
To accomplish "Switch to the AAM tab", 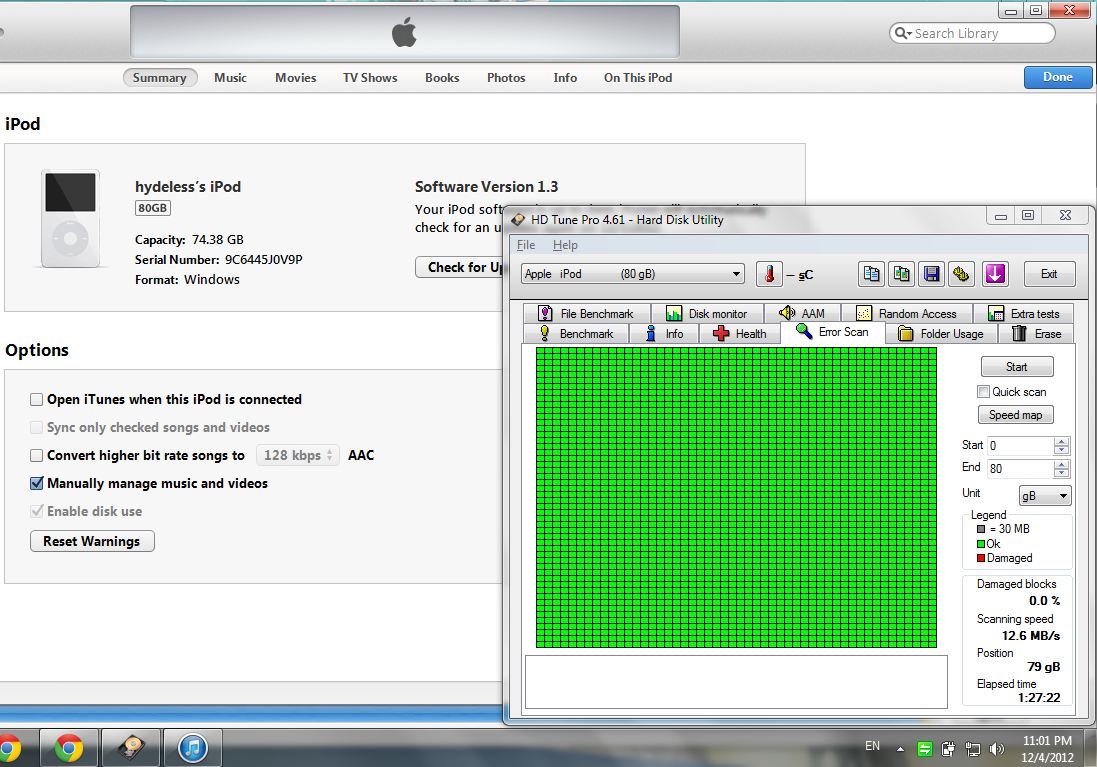I will (802, 314).
